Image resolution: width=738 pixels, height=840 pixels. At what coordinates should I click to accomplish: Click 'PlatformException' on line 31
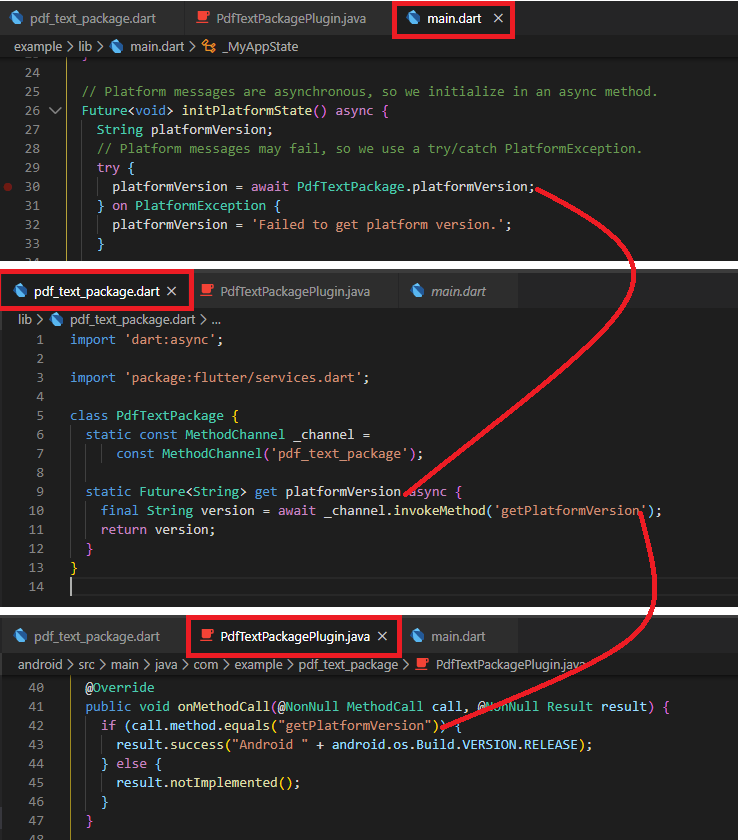tap(200, 206)
